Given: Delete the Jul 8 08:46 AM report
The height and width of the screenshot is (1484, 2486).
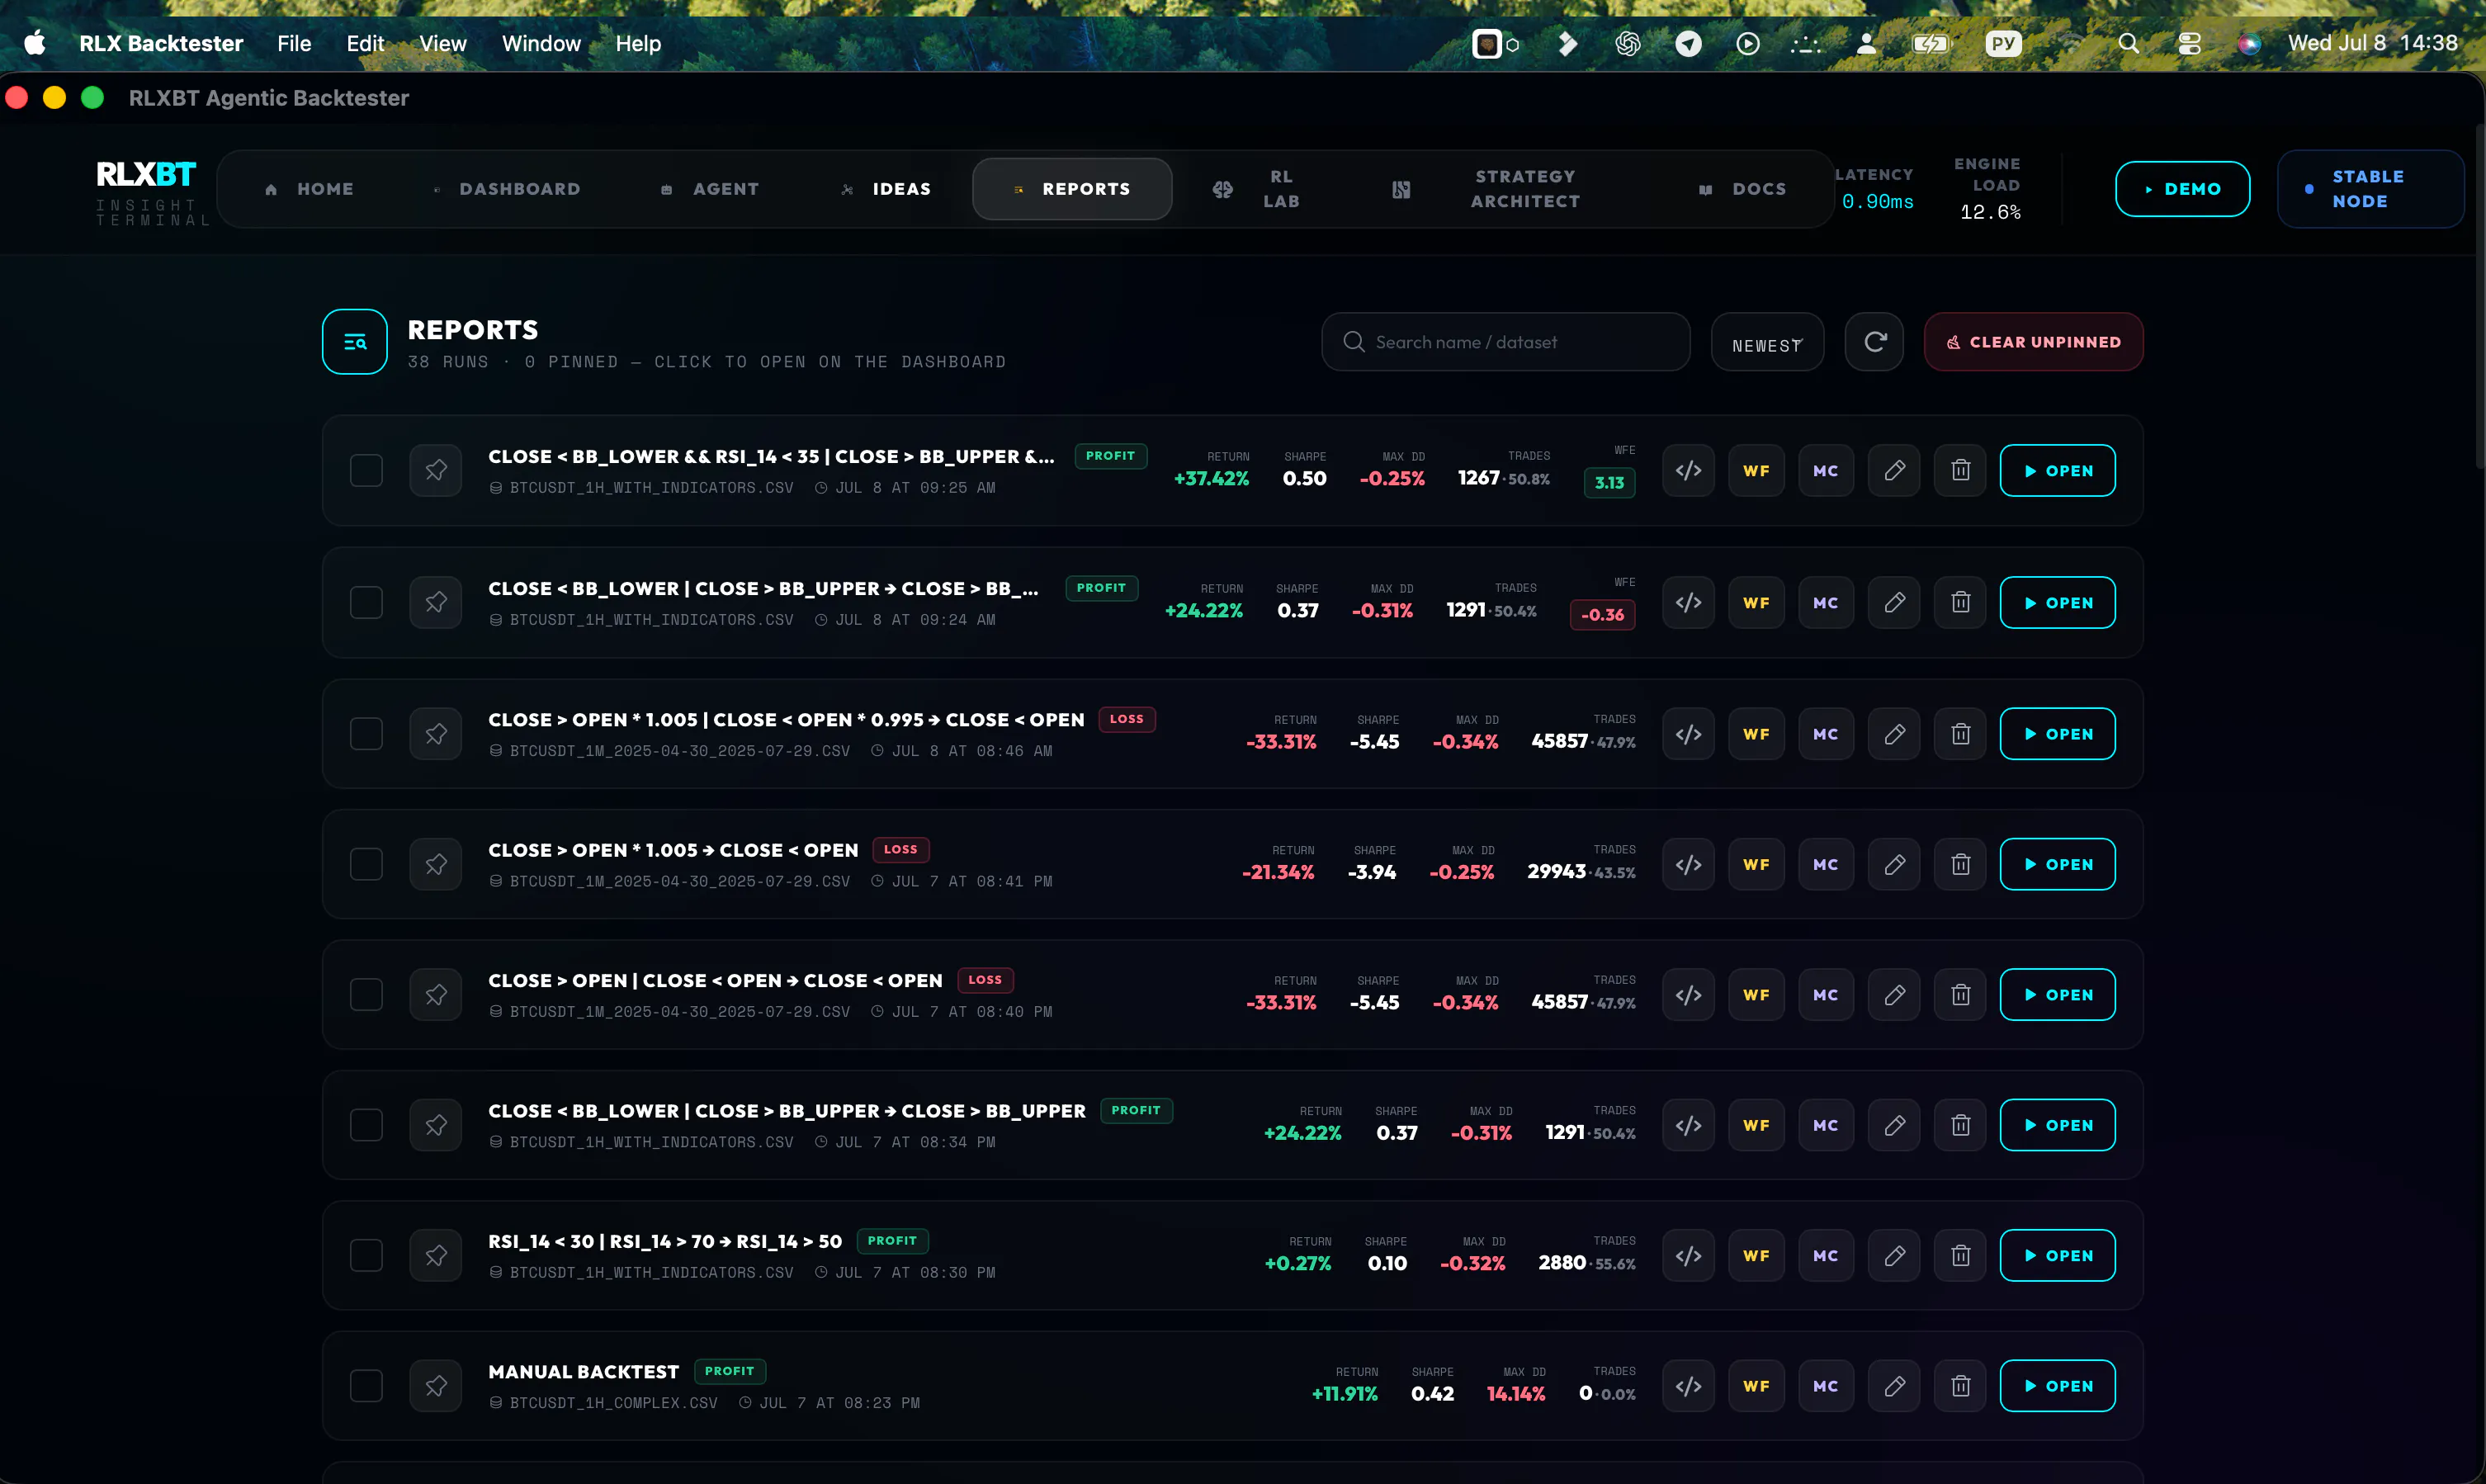Looking at the screenshot, I should [x=1960, y=734].
